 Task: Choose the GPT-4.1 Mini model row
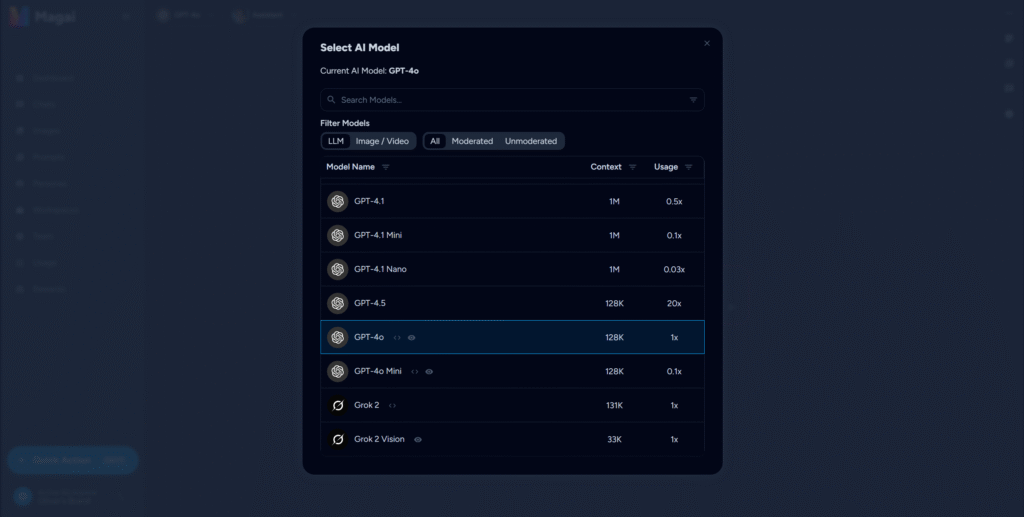[512, 236]
